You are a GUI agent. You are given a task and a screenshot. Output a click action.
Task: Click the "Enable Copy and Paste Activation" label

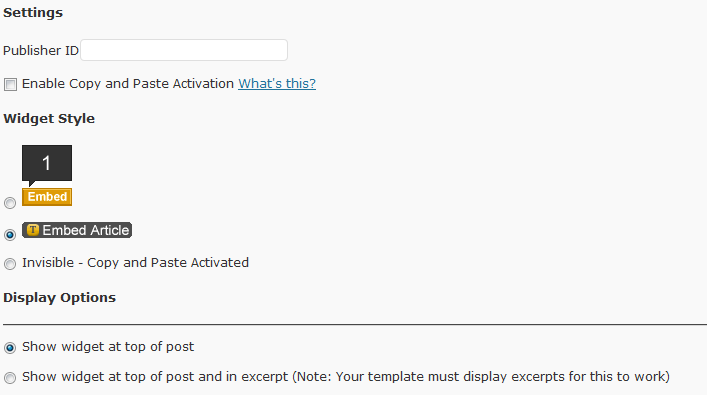[128, 83]
